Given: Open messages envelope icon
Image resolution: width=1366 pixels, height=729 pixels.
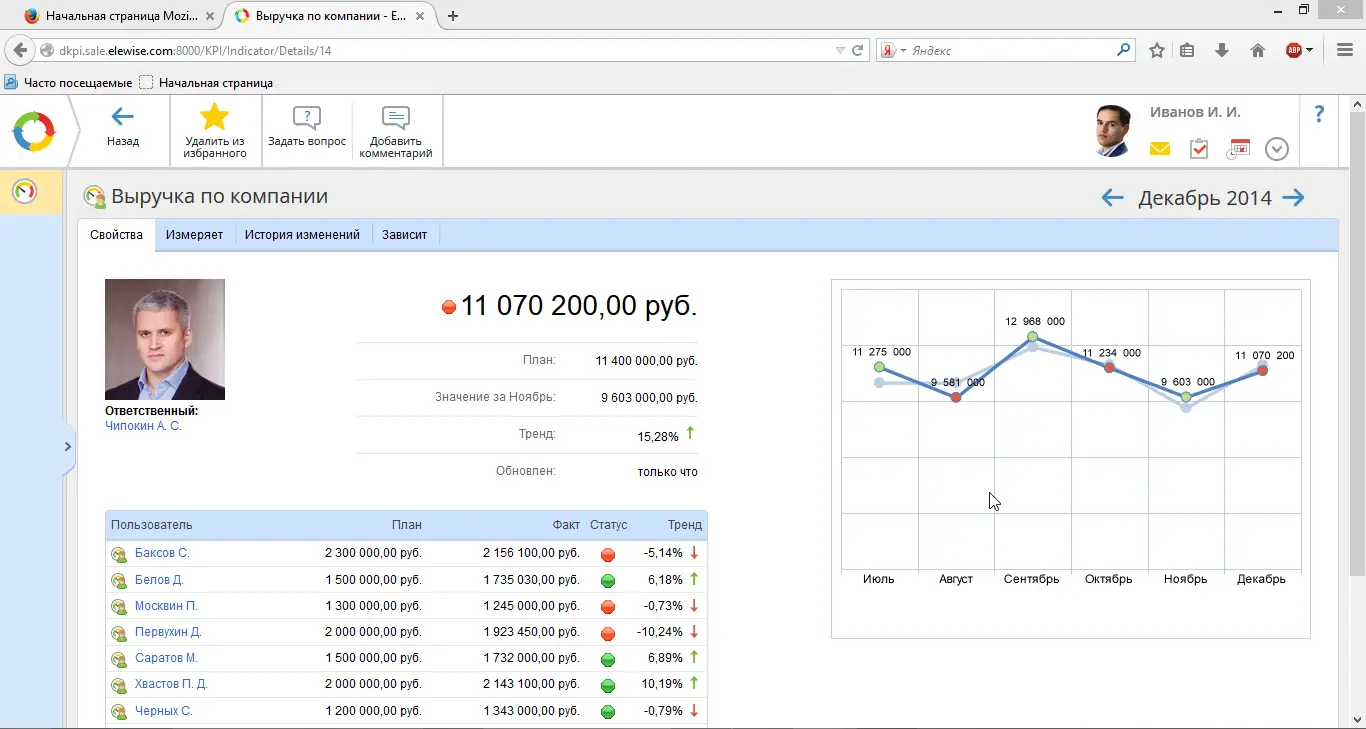Looking at the screenshot, I should tap(1160, 149).
